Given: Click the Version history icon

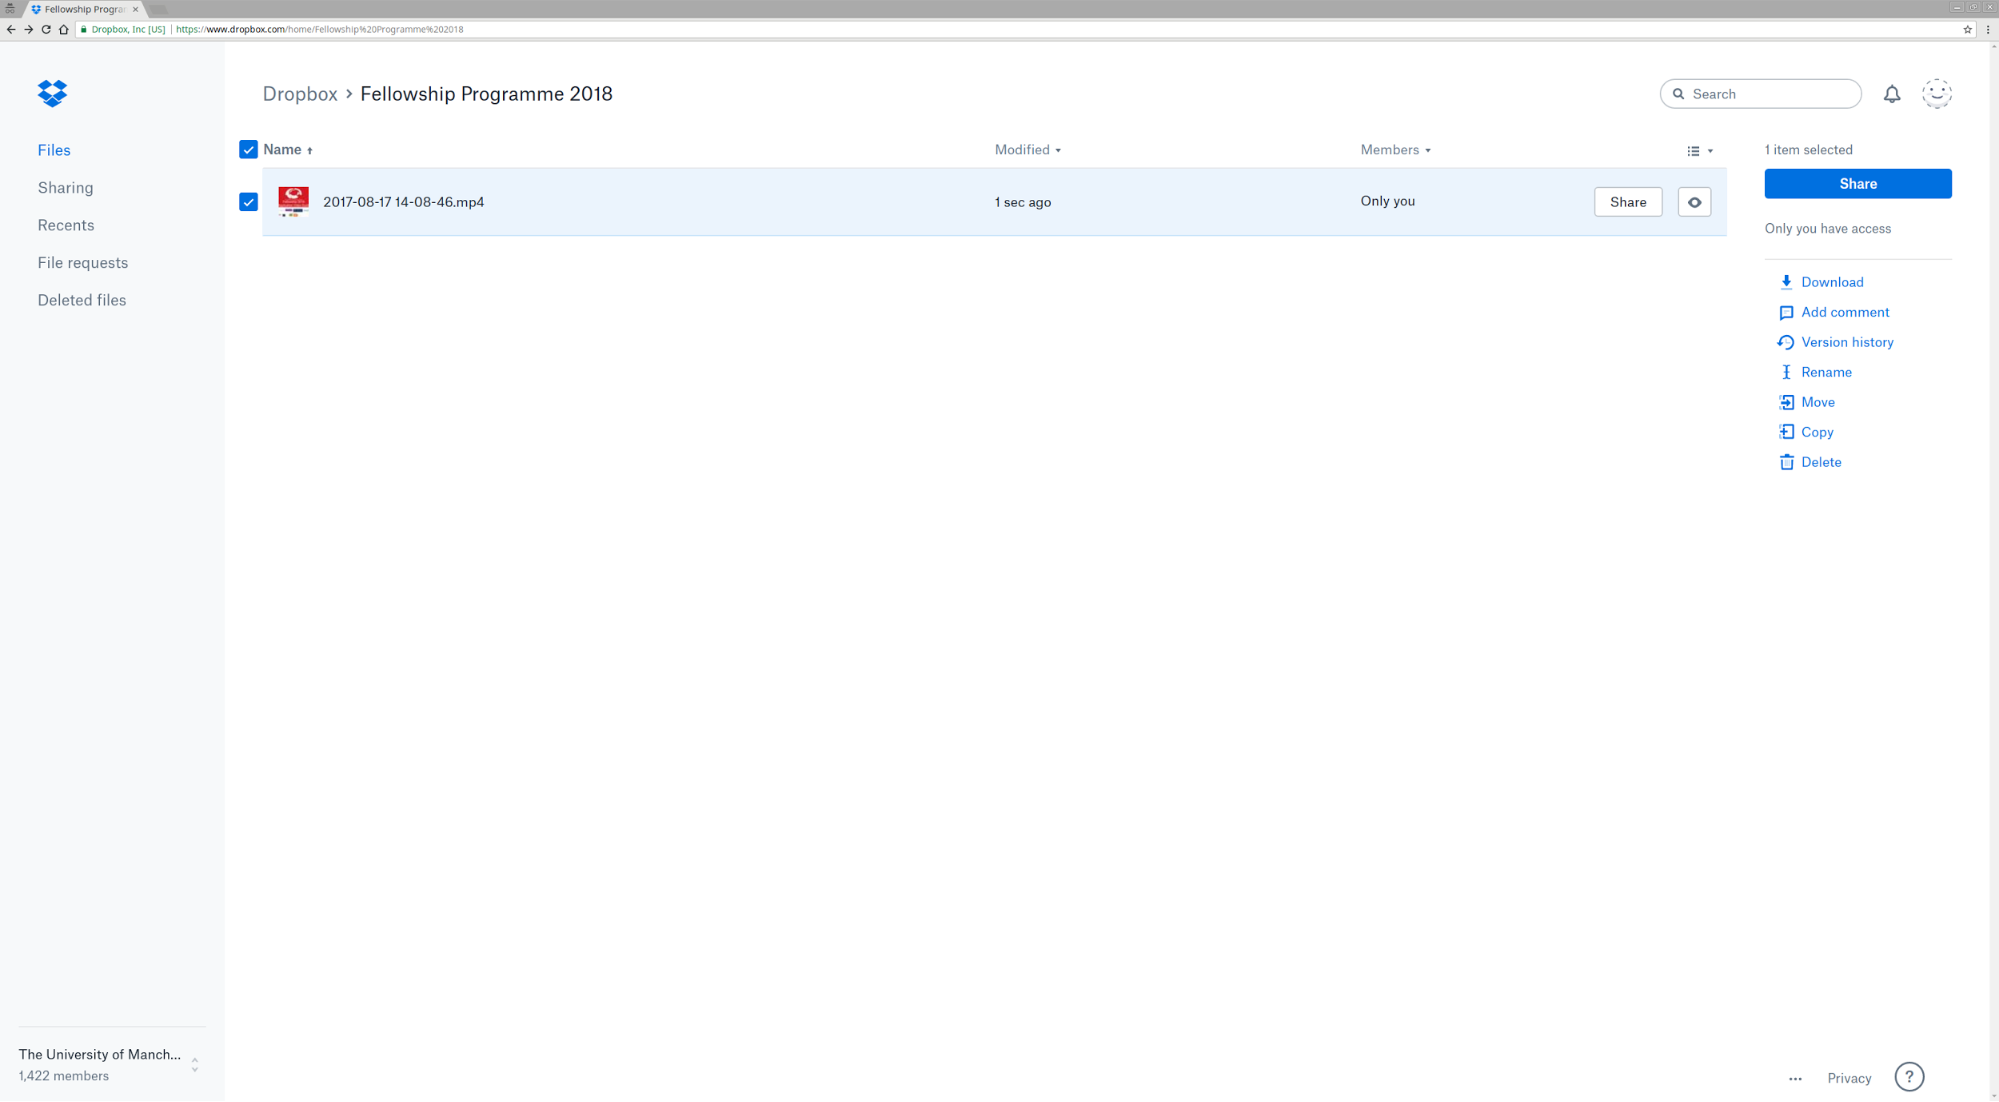Looking at the screenshot, I should click(1786, 342).
